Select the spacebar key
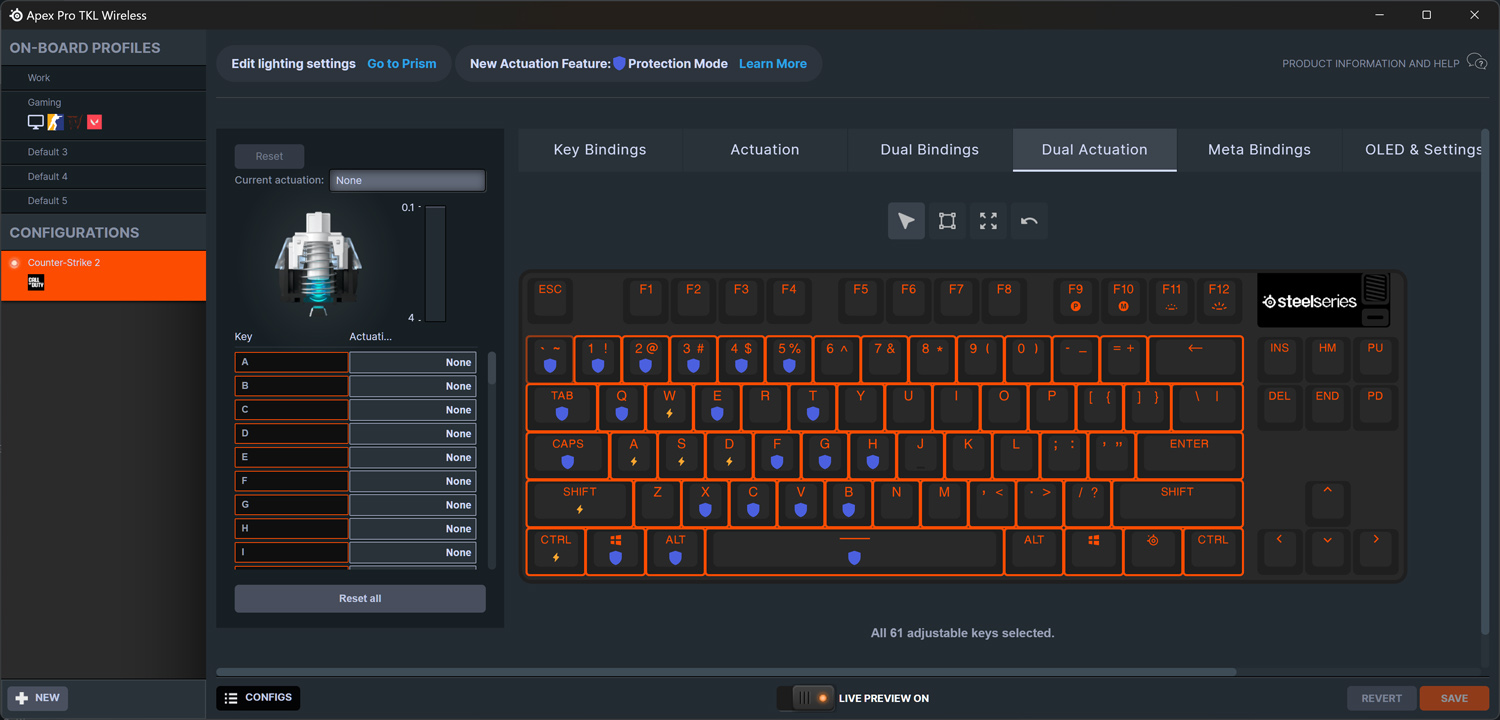 click(854, 552)
